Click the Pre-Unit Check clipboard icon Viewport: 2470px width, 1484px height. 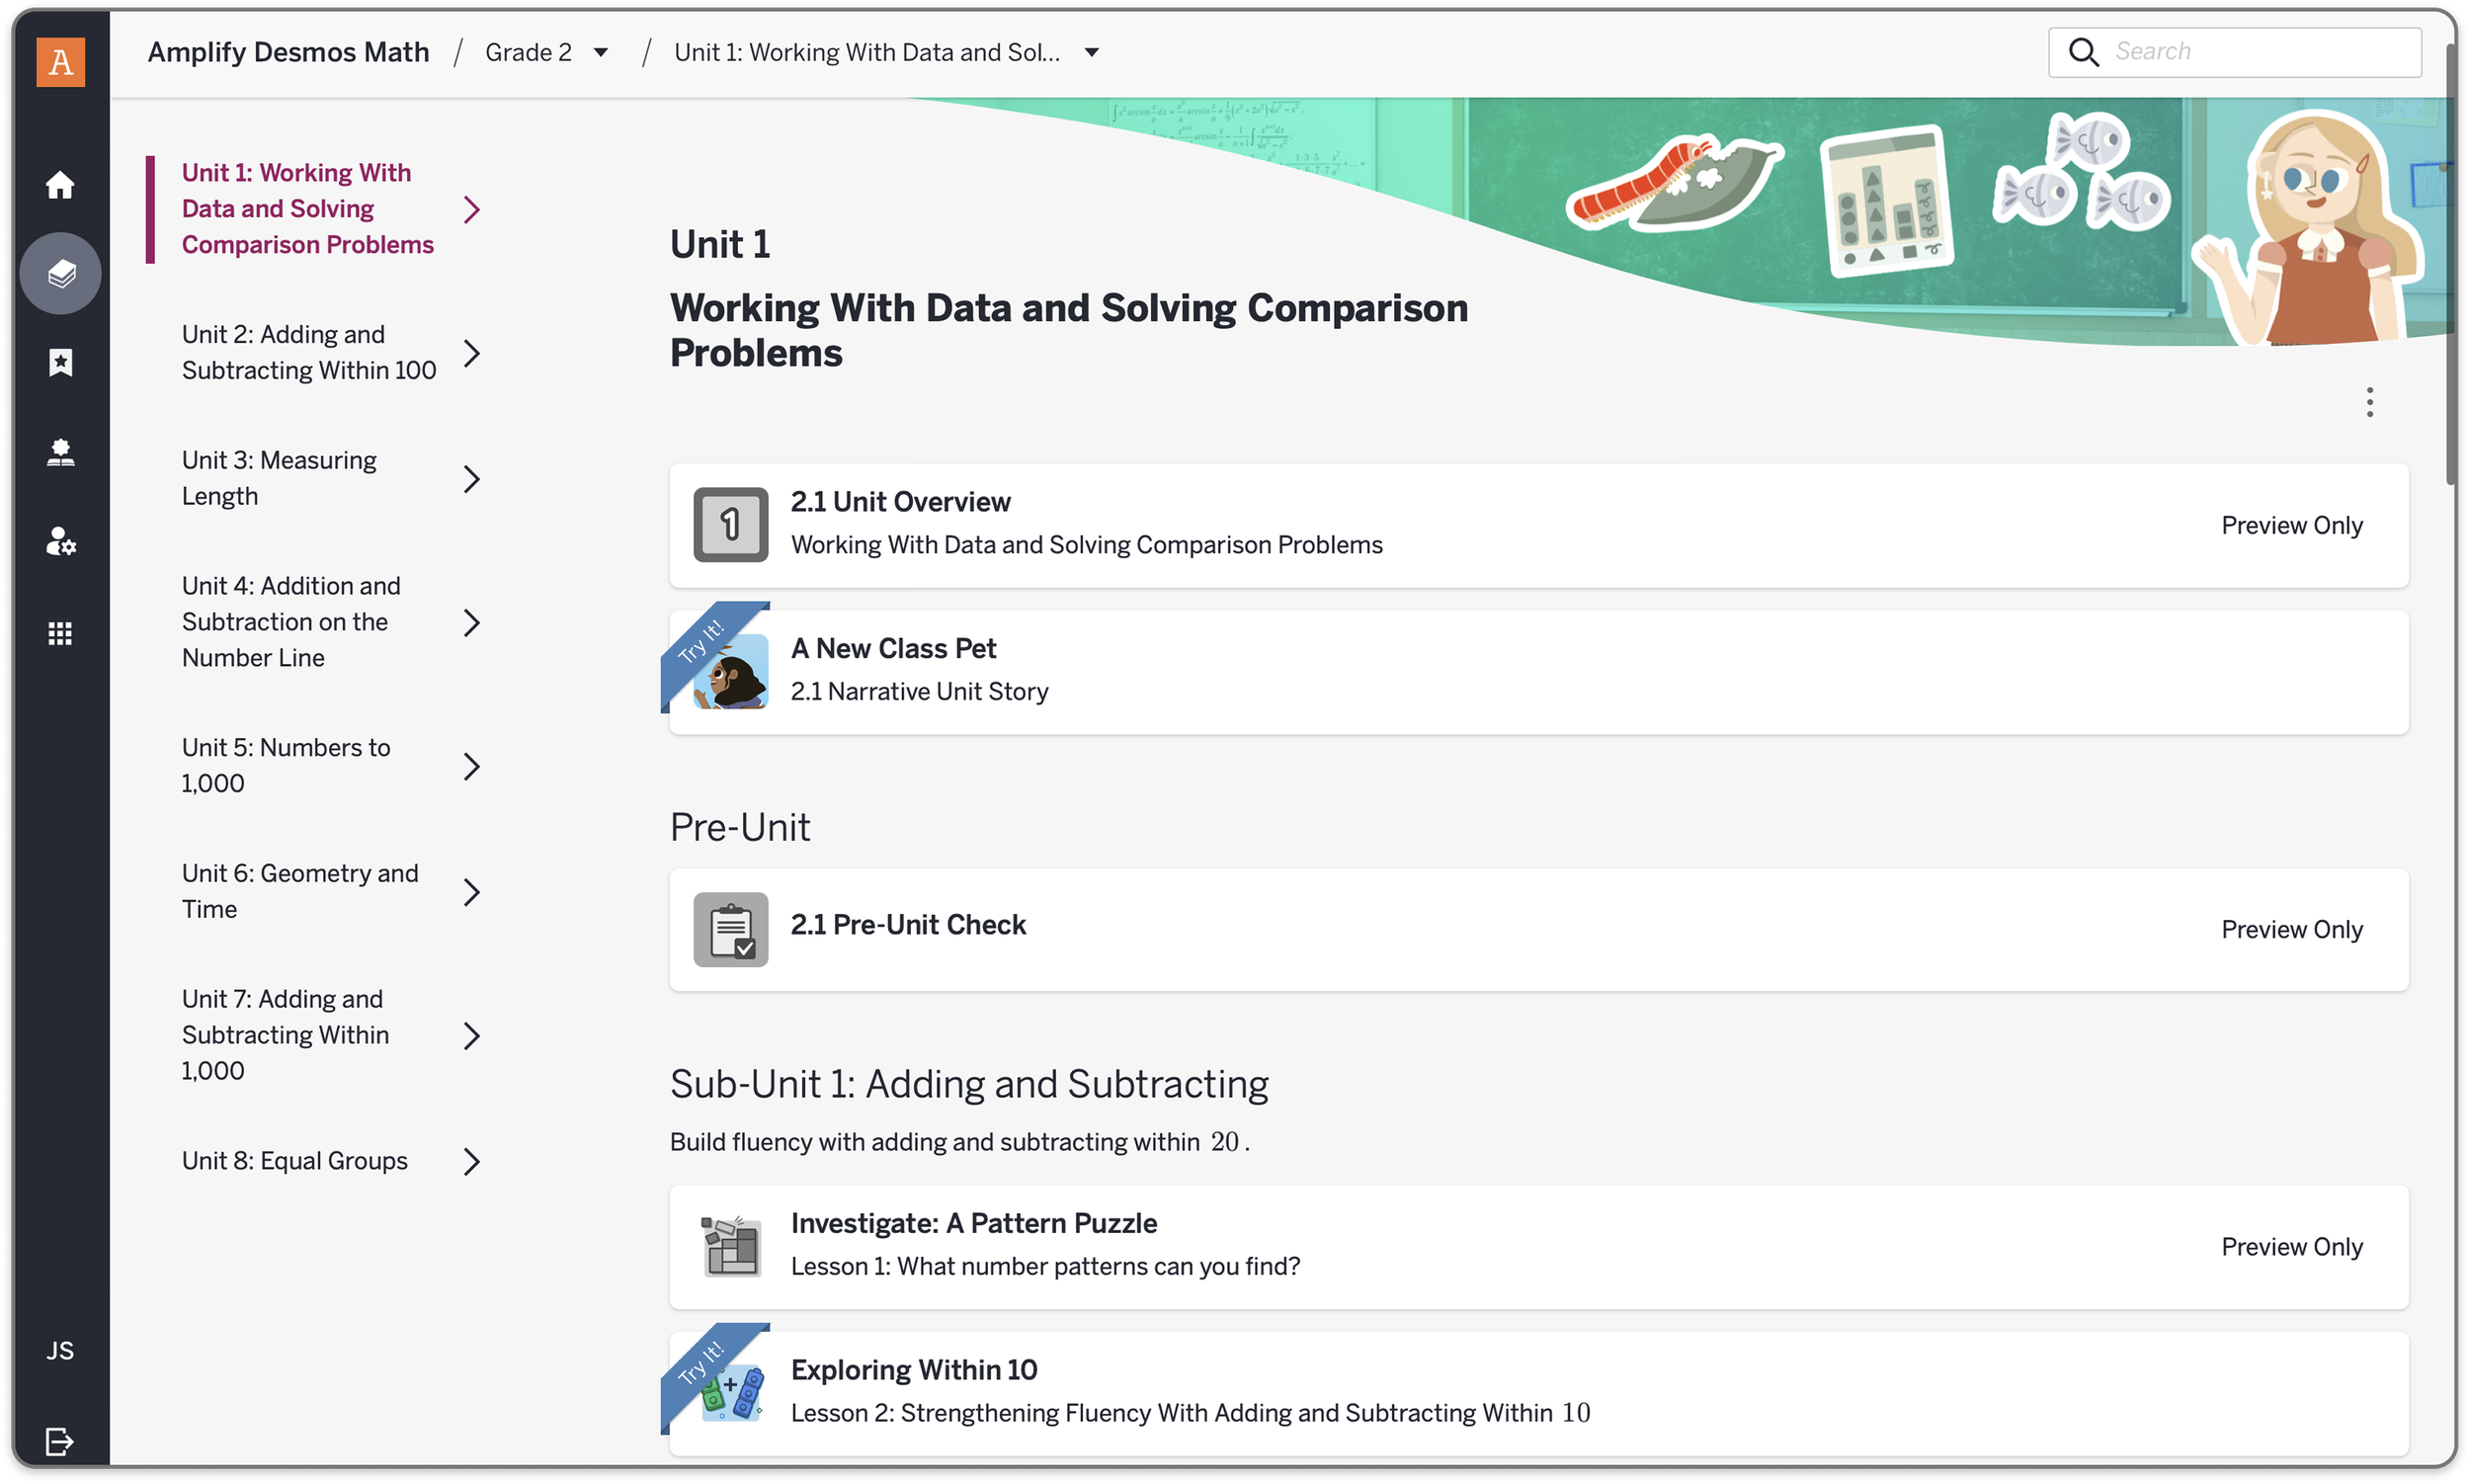[731, 930]
